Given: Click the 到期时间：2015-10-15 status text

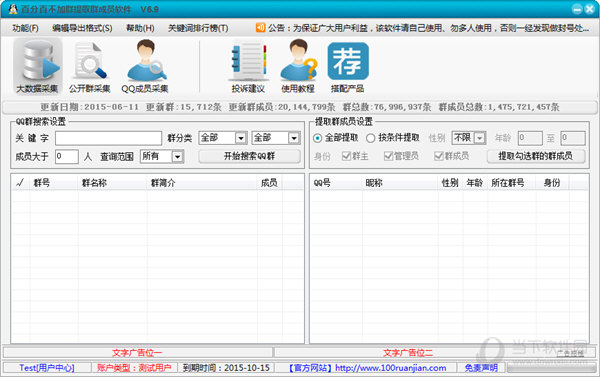Looking at the screenshot, I should tap(226, 368).
